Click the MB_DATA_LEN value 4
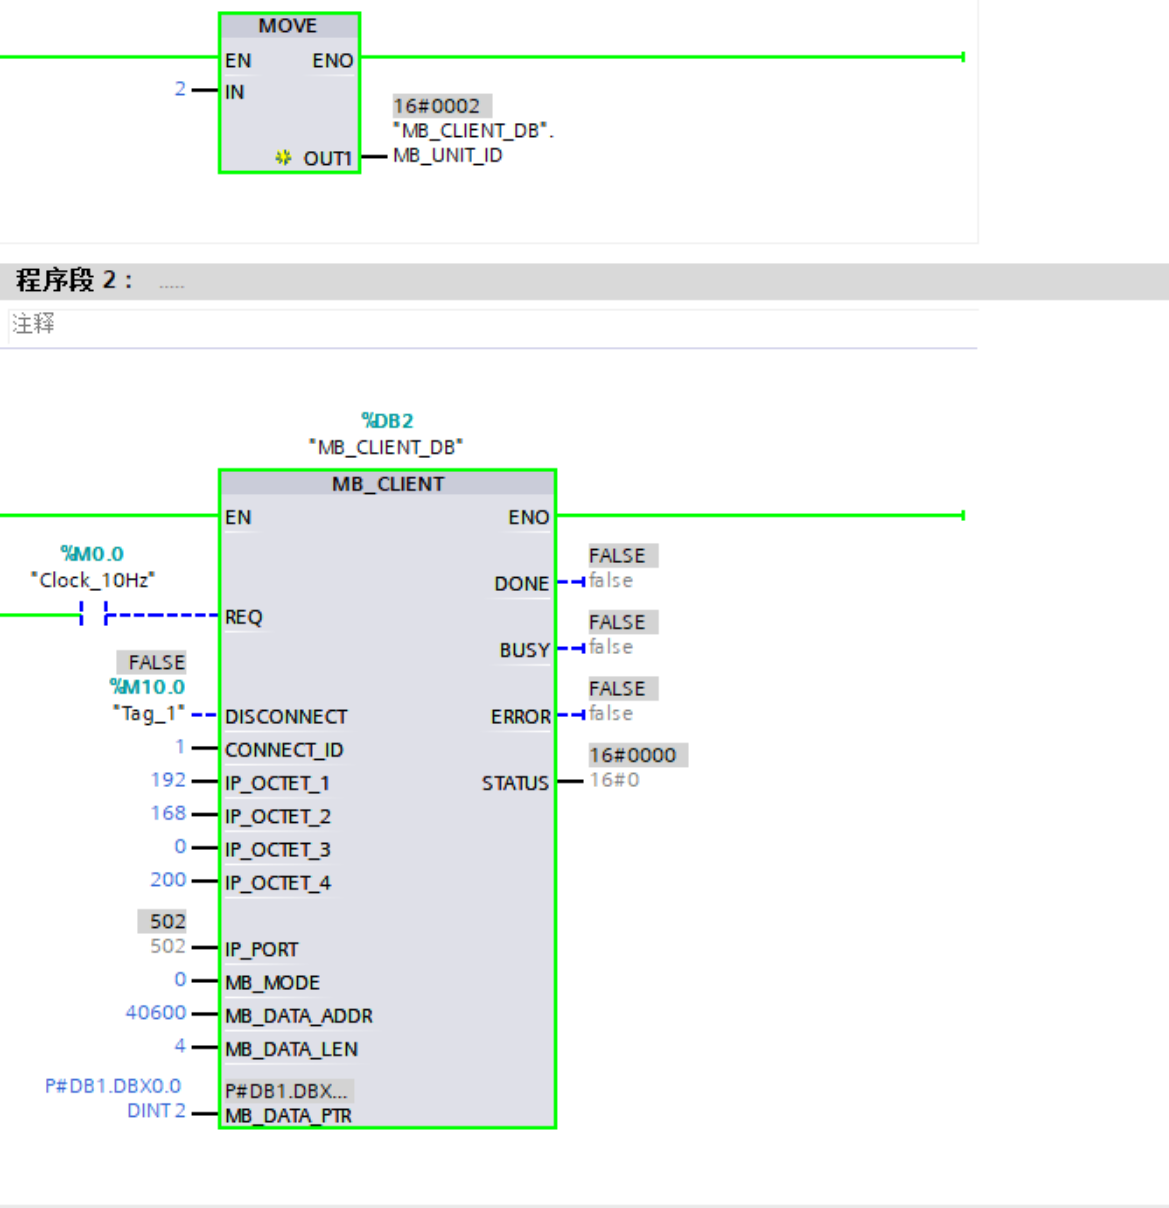The image size is (1169, 1208). [180, 1046]
